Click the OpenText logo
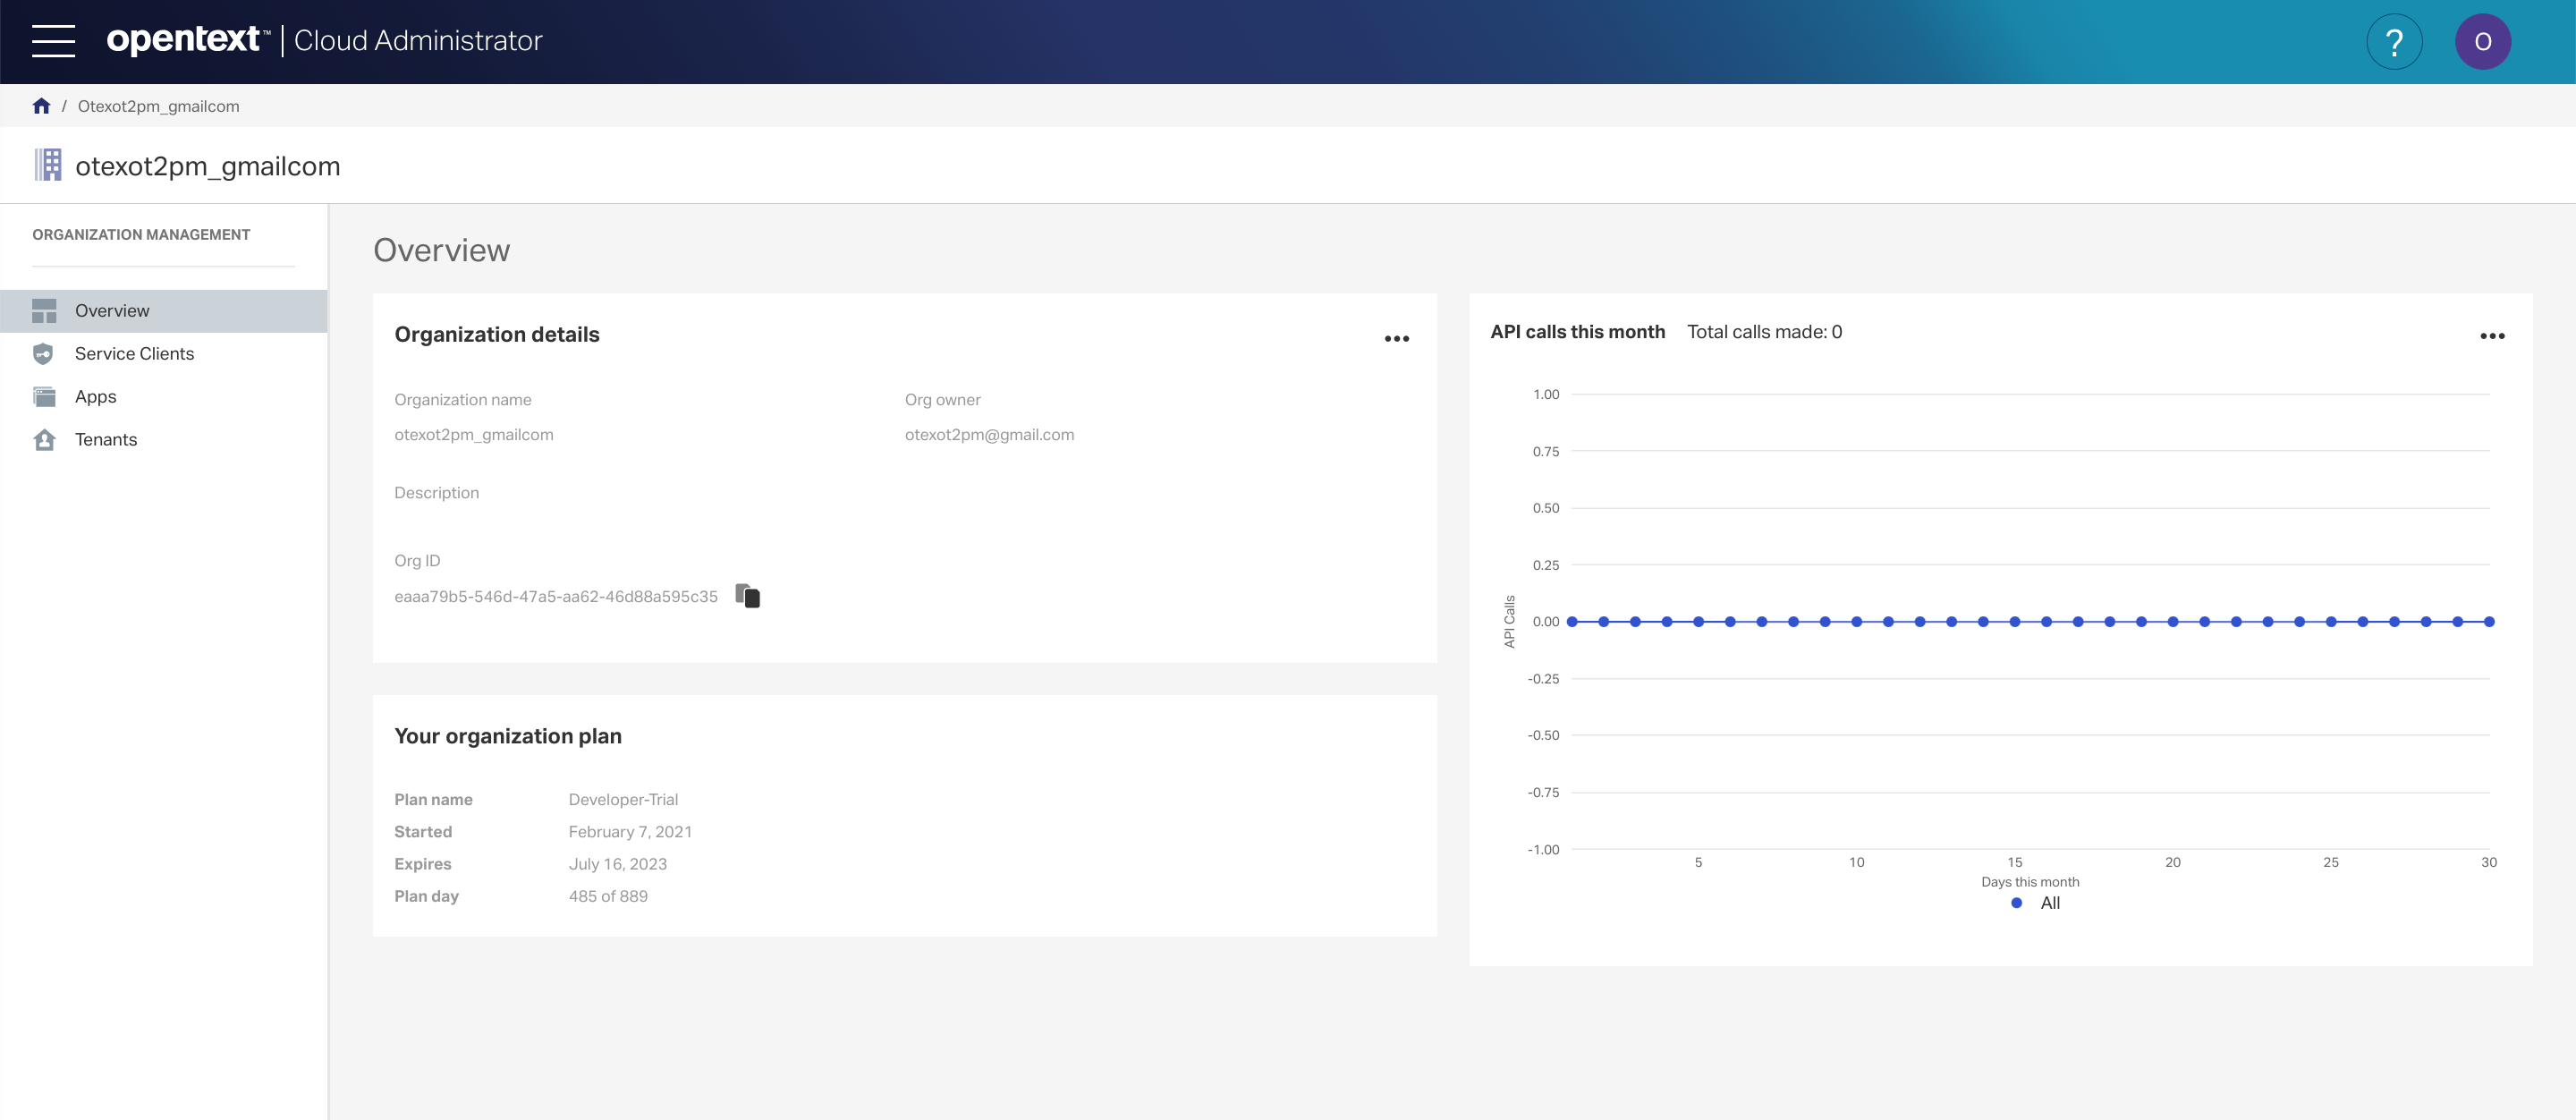Screen dimensions: 2576x1120 [x=188, y=40]
